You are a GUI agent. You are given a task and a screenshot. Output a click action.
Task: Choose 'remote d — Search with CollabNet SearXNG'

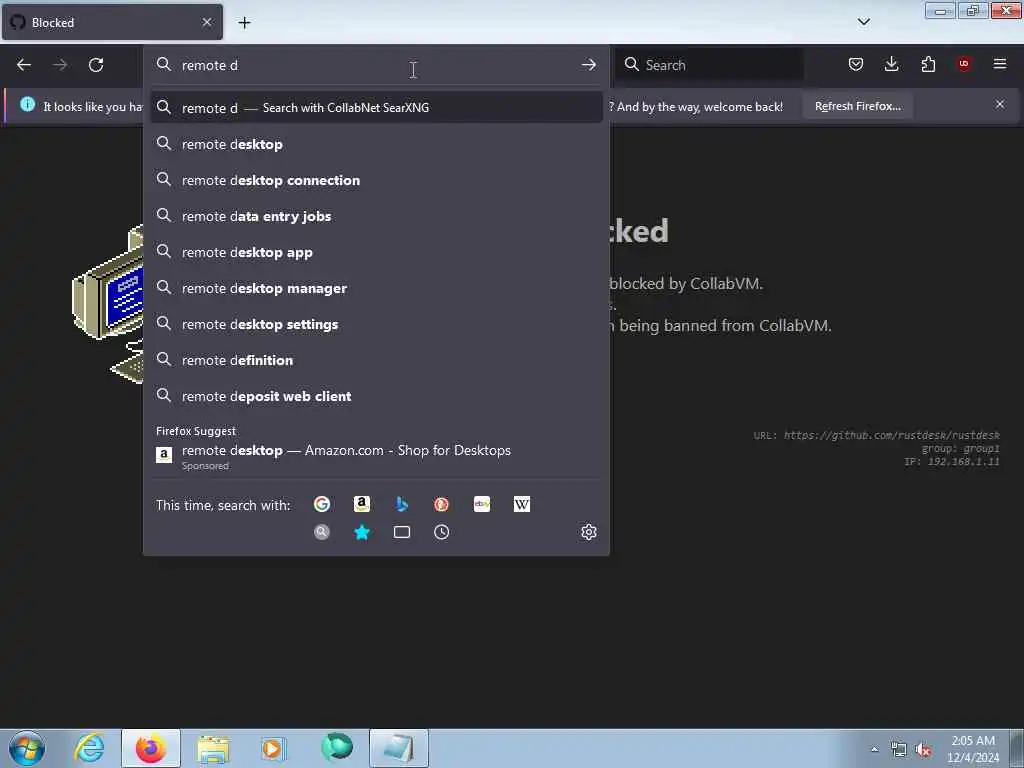point(376,107)
